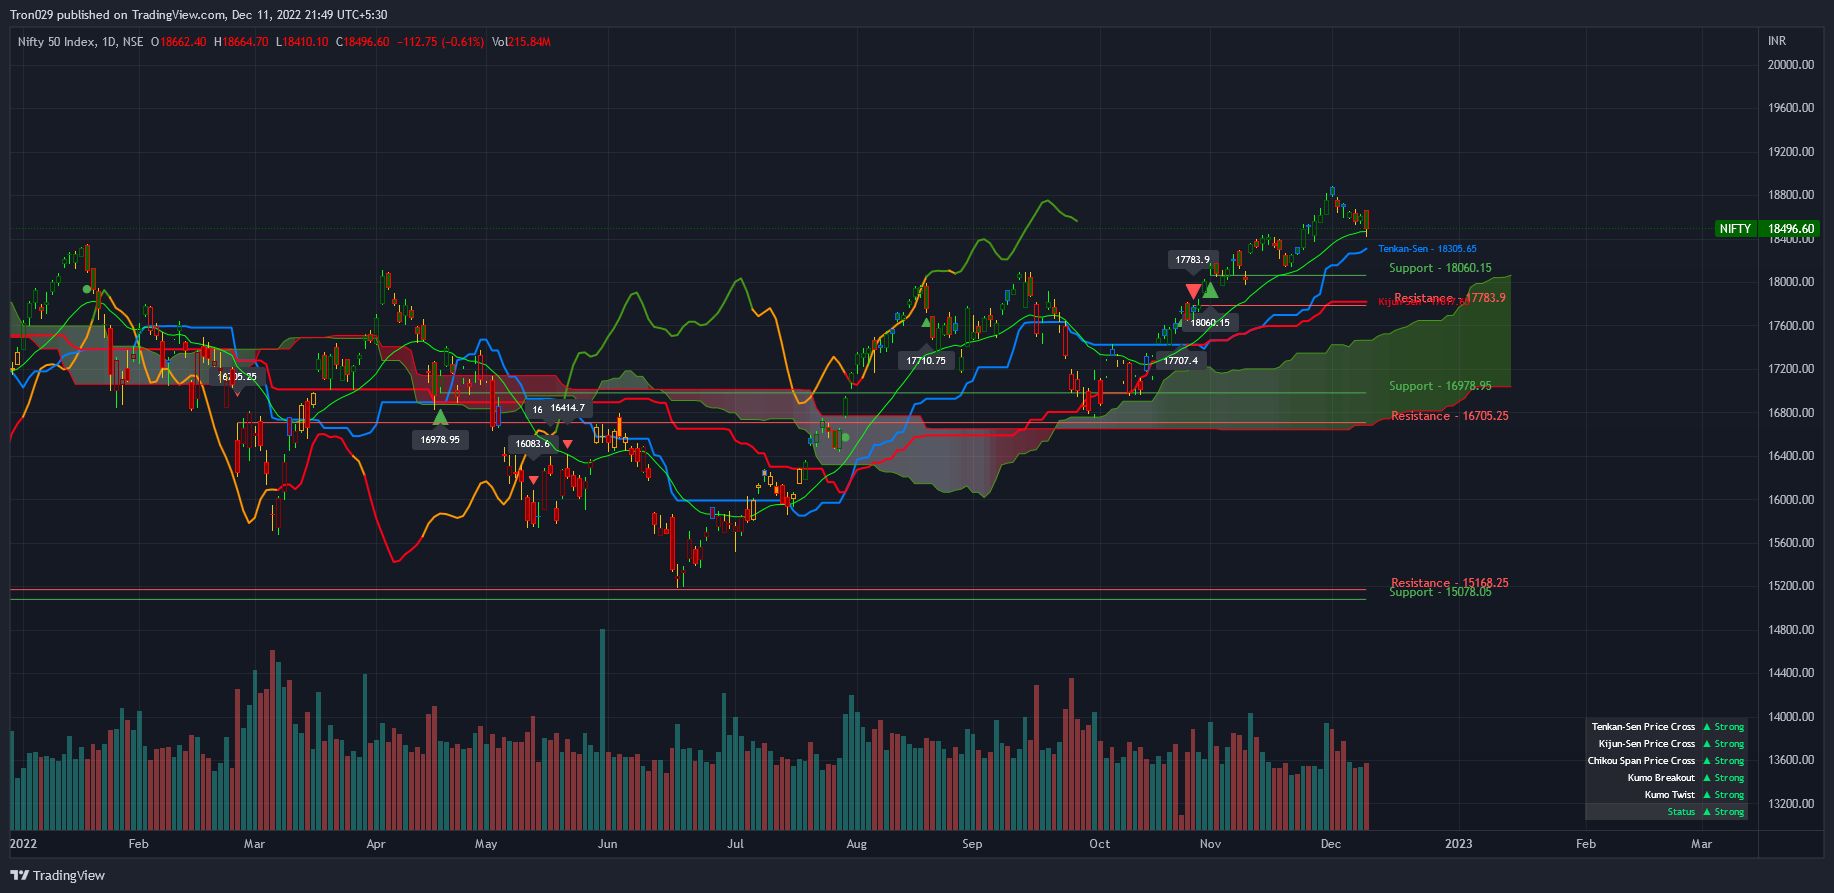Image resolution: width=1834 pixels, height=893 pixels.
Task: Click the 16083.6 price callout
Action: [x=532, y=444]
